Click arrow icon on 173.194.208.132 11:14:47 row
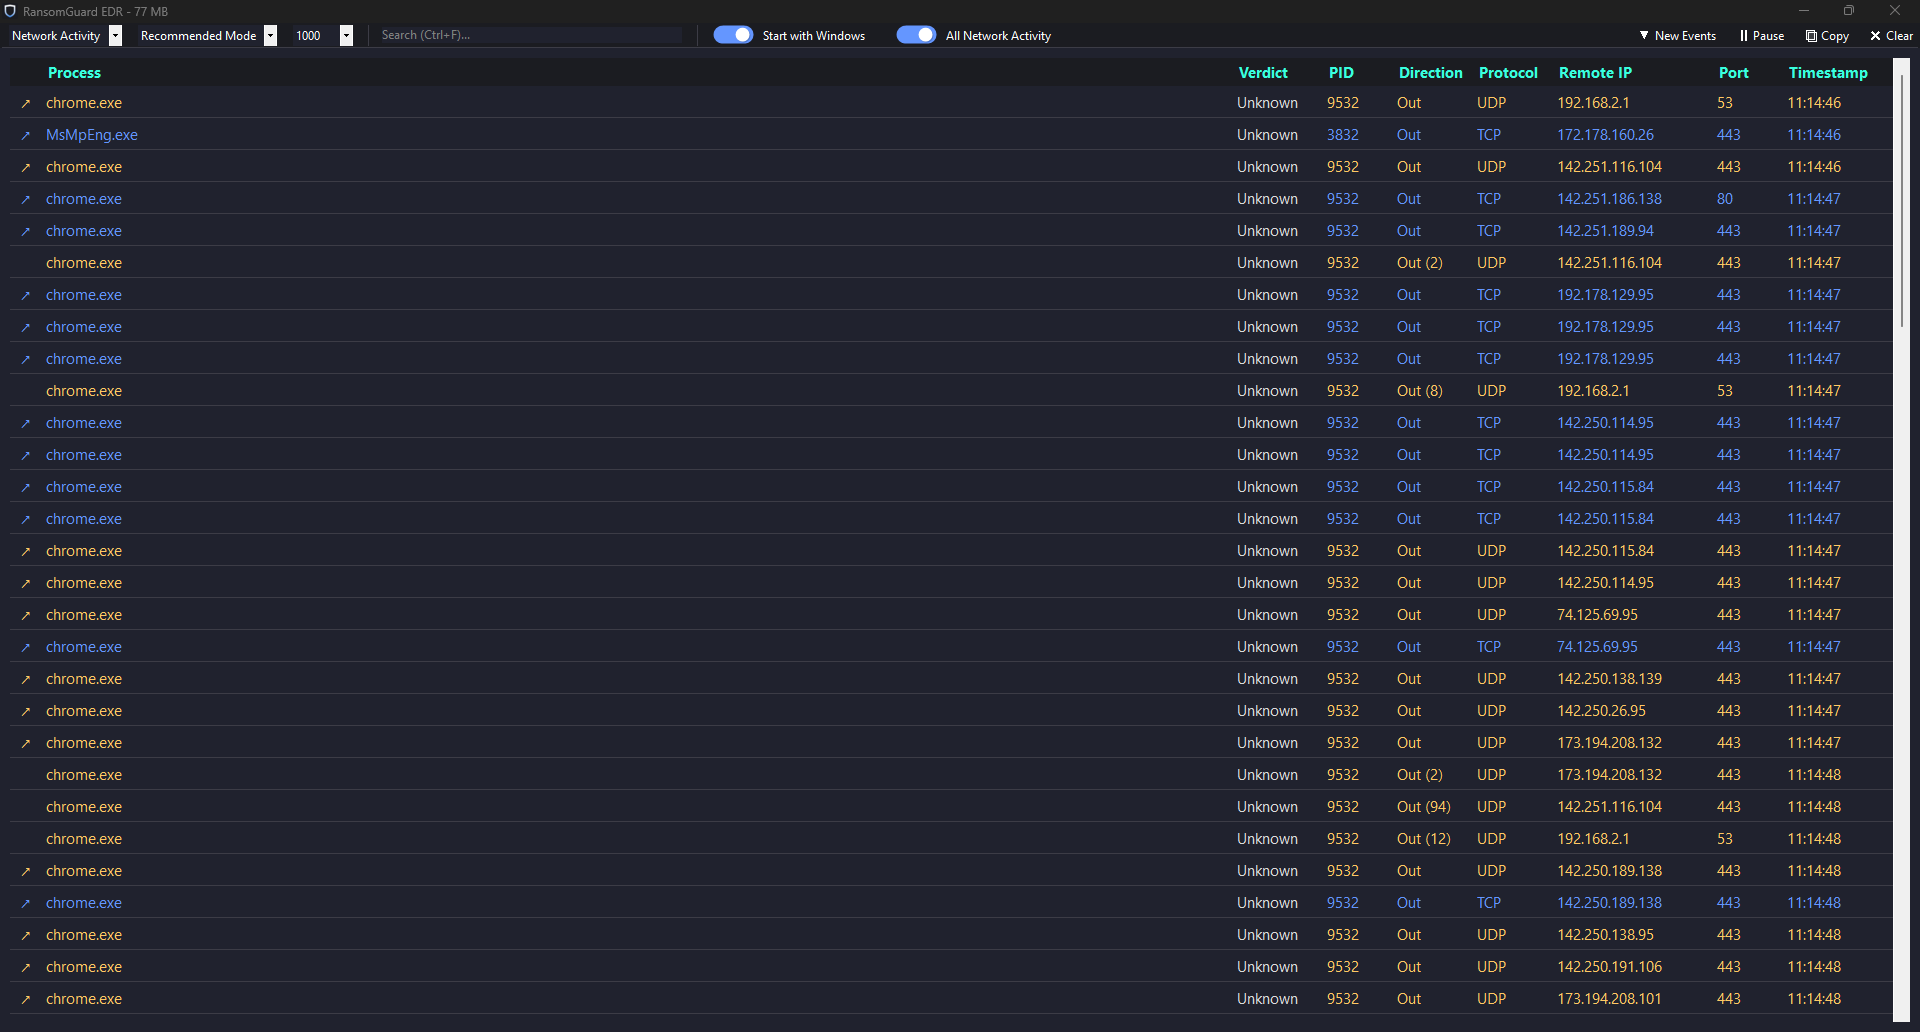Screen dimensions: 1920x1032 (x=26, y=743)
